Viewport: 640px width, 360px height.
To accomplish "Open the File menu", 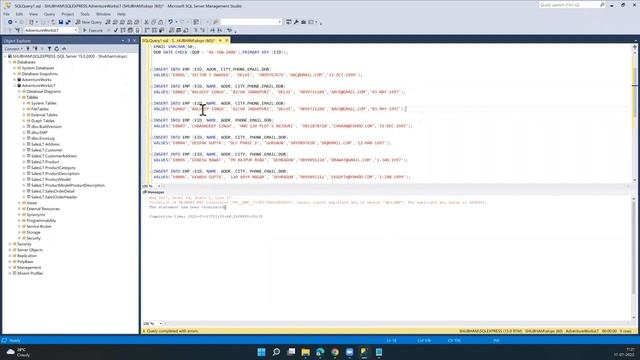I will pyautogui.click(x=7, y=14).
